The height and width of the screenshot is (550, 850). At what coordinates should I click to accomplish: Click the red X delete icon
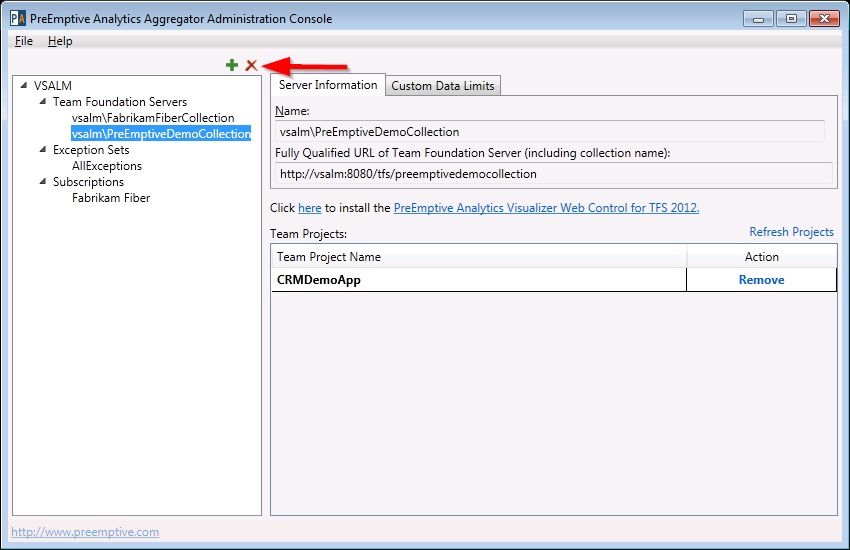251,65
